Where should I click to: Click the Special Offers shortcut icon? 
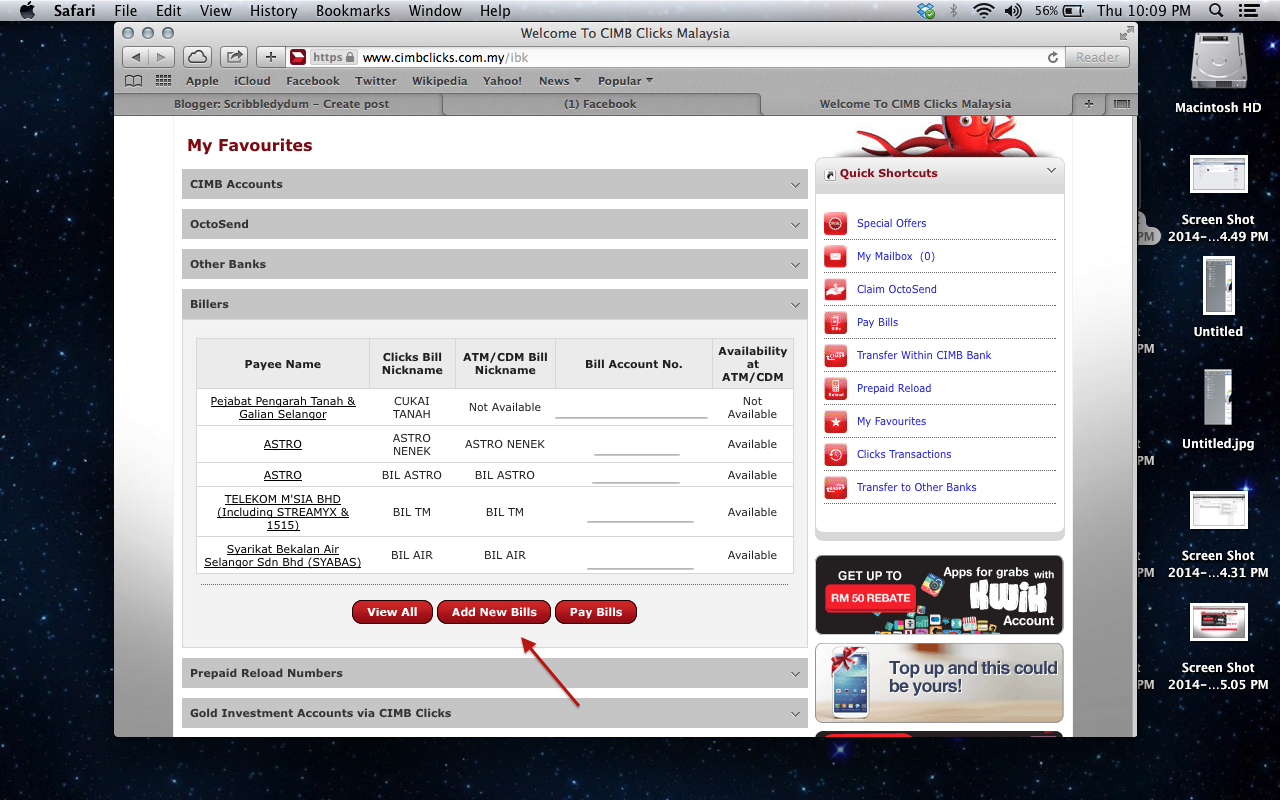835,224
